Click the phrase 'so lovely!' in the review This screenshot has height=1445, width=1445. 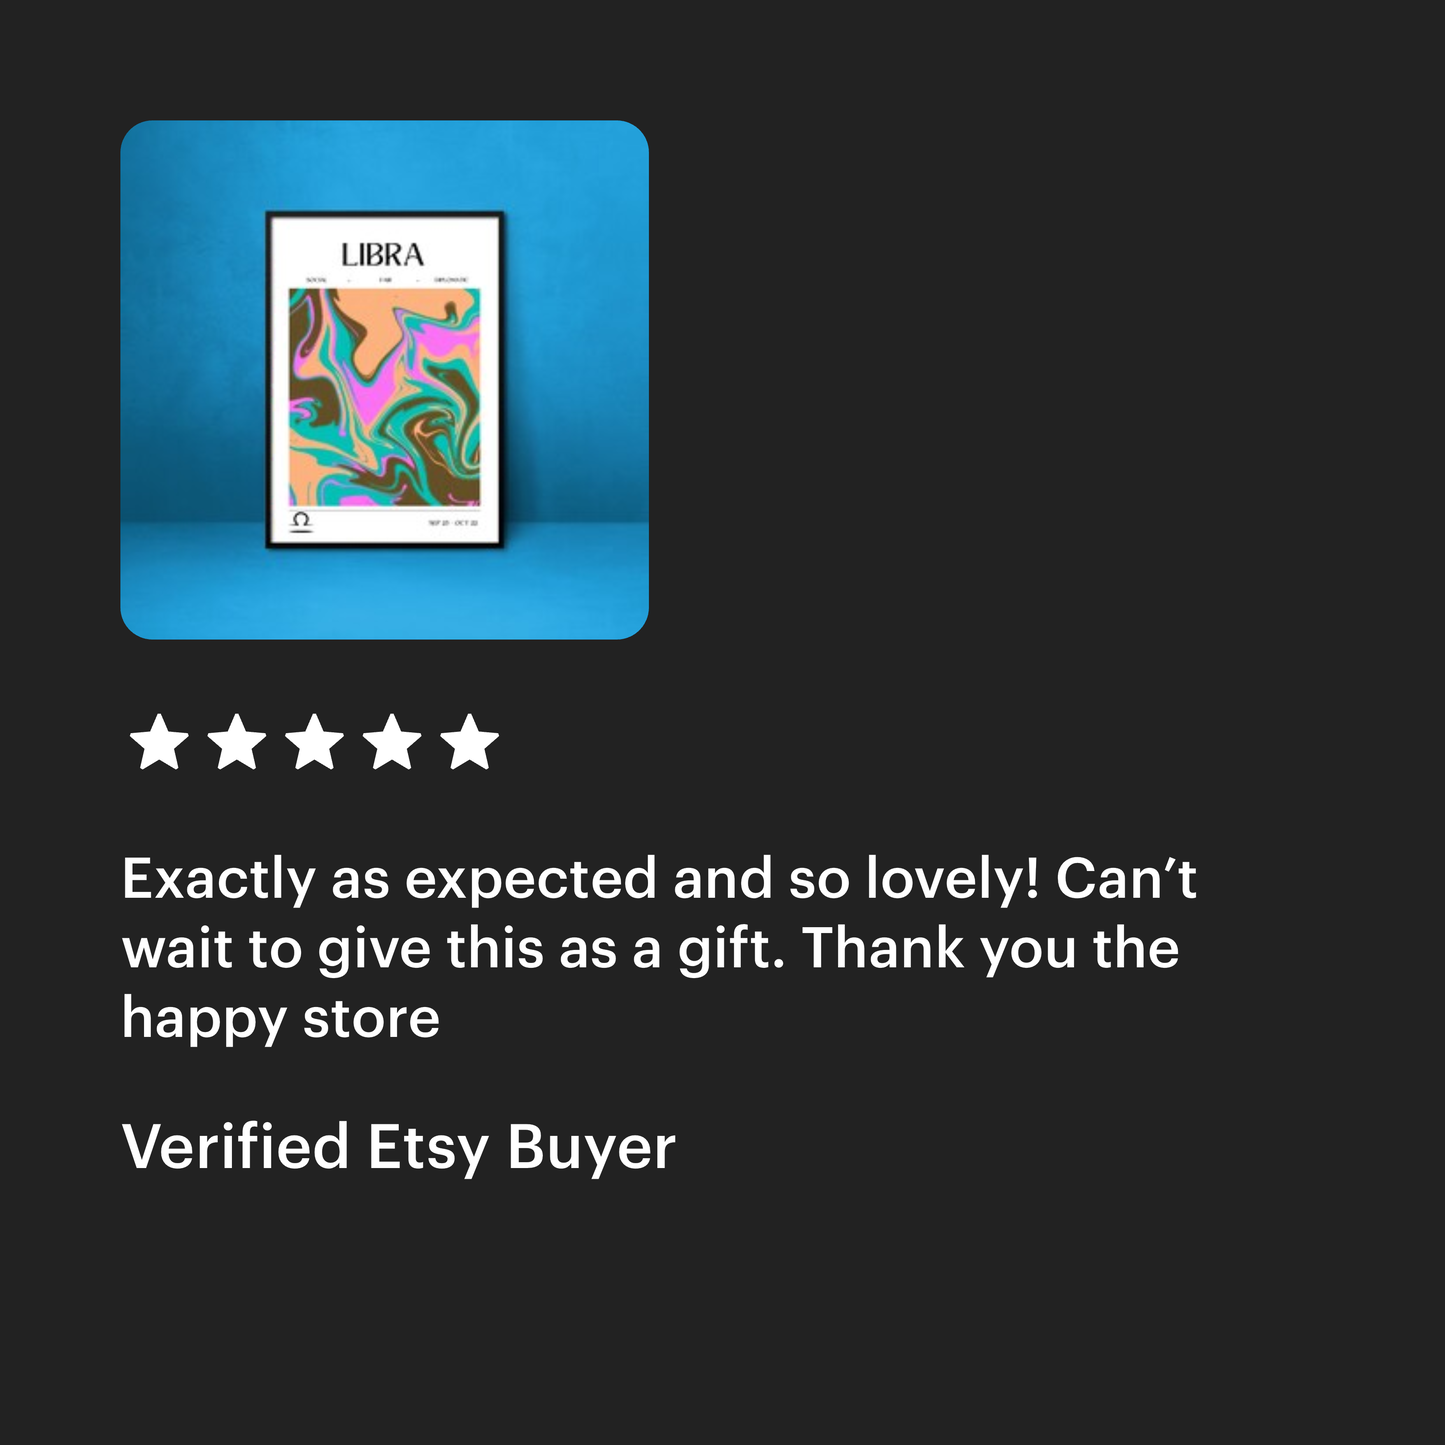[914, 879]
